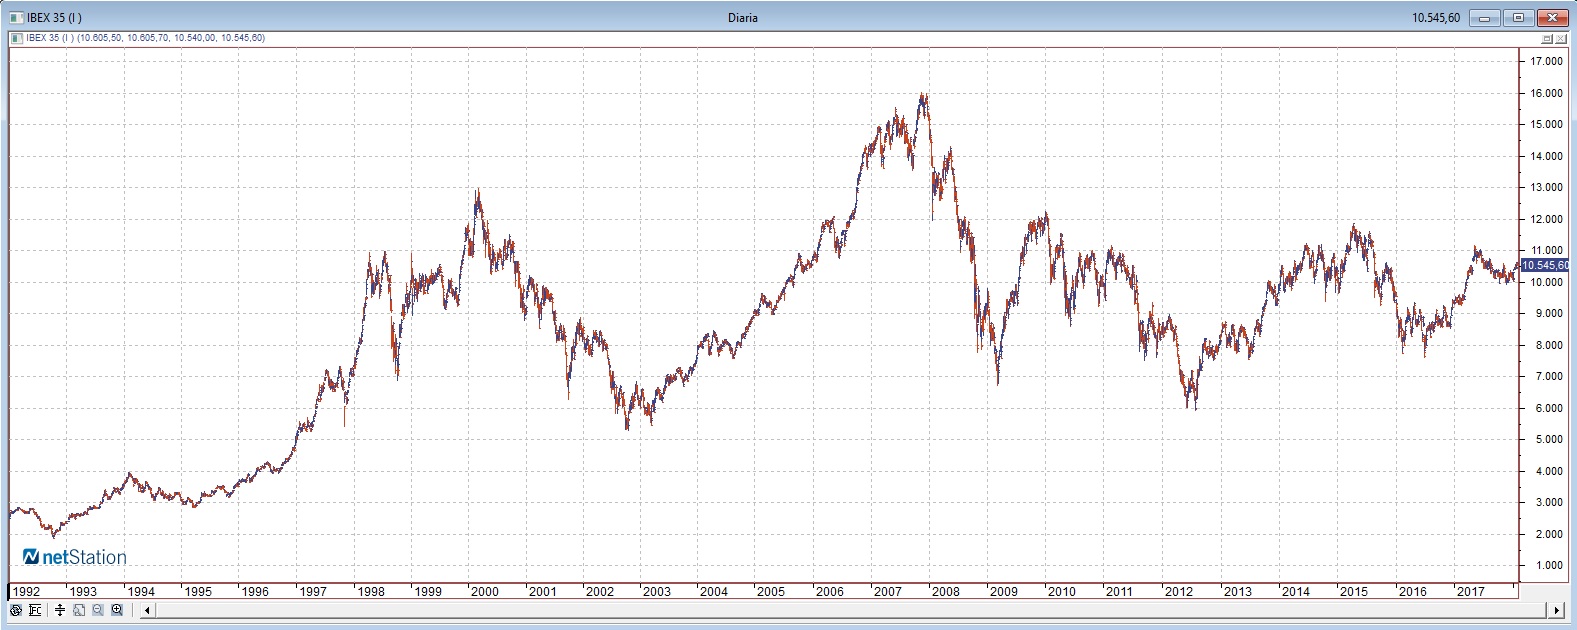Screen dimensions: 1577x630
Task: Click the horizontal scrollbar track
Action: click(x=851, y=610)
